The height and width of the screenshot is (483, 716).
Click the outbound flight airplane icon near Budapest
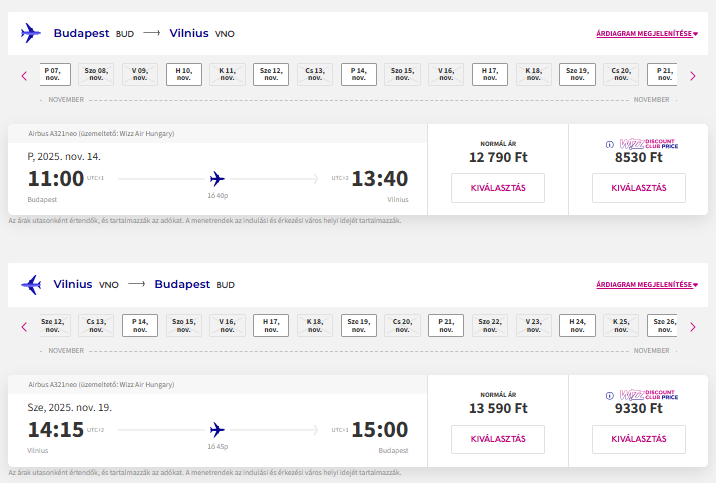point(31,33)
